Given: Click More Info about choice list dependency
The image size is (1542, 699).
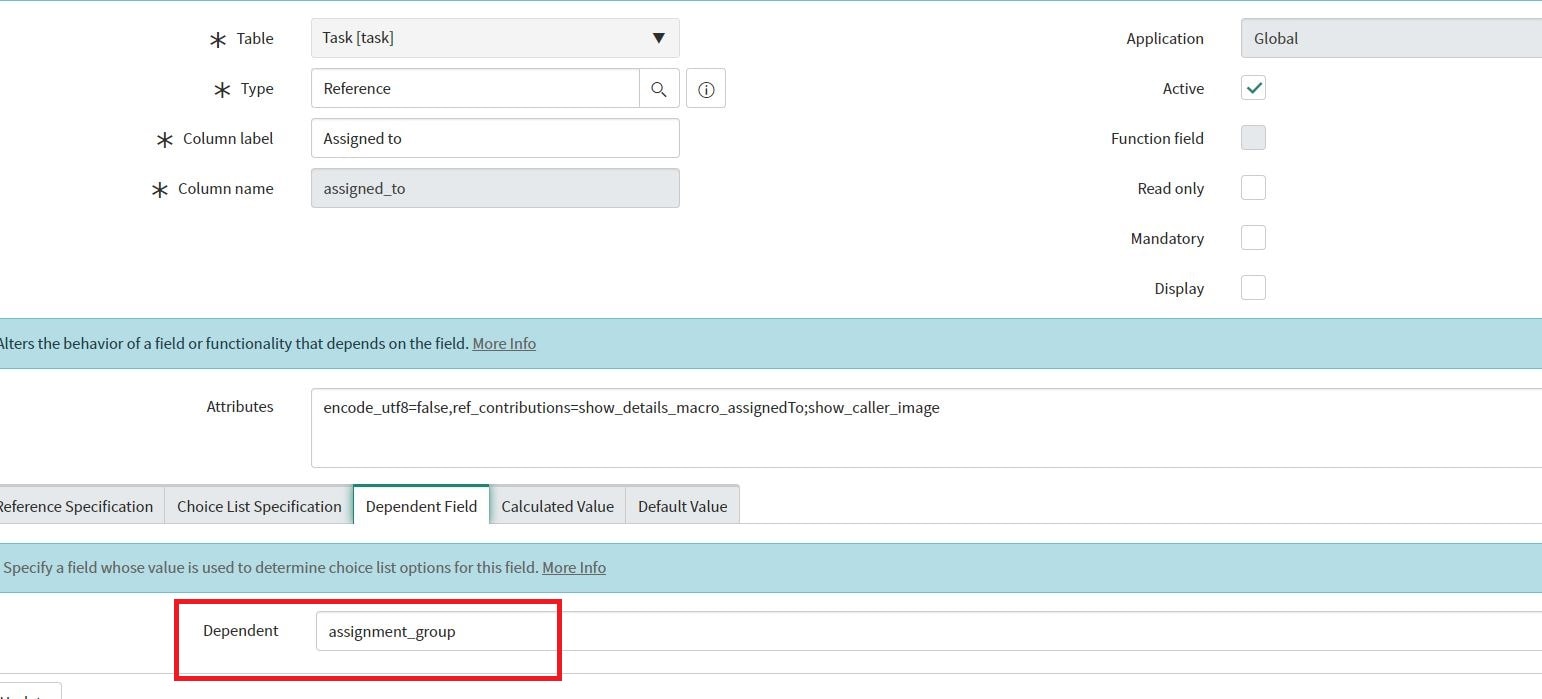Looking at the screenshot, I should (573, 567).
